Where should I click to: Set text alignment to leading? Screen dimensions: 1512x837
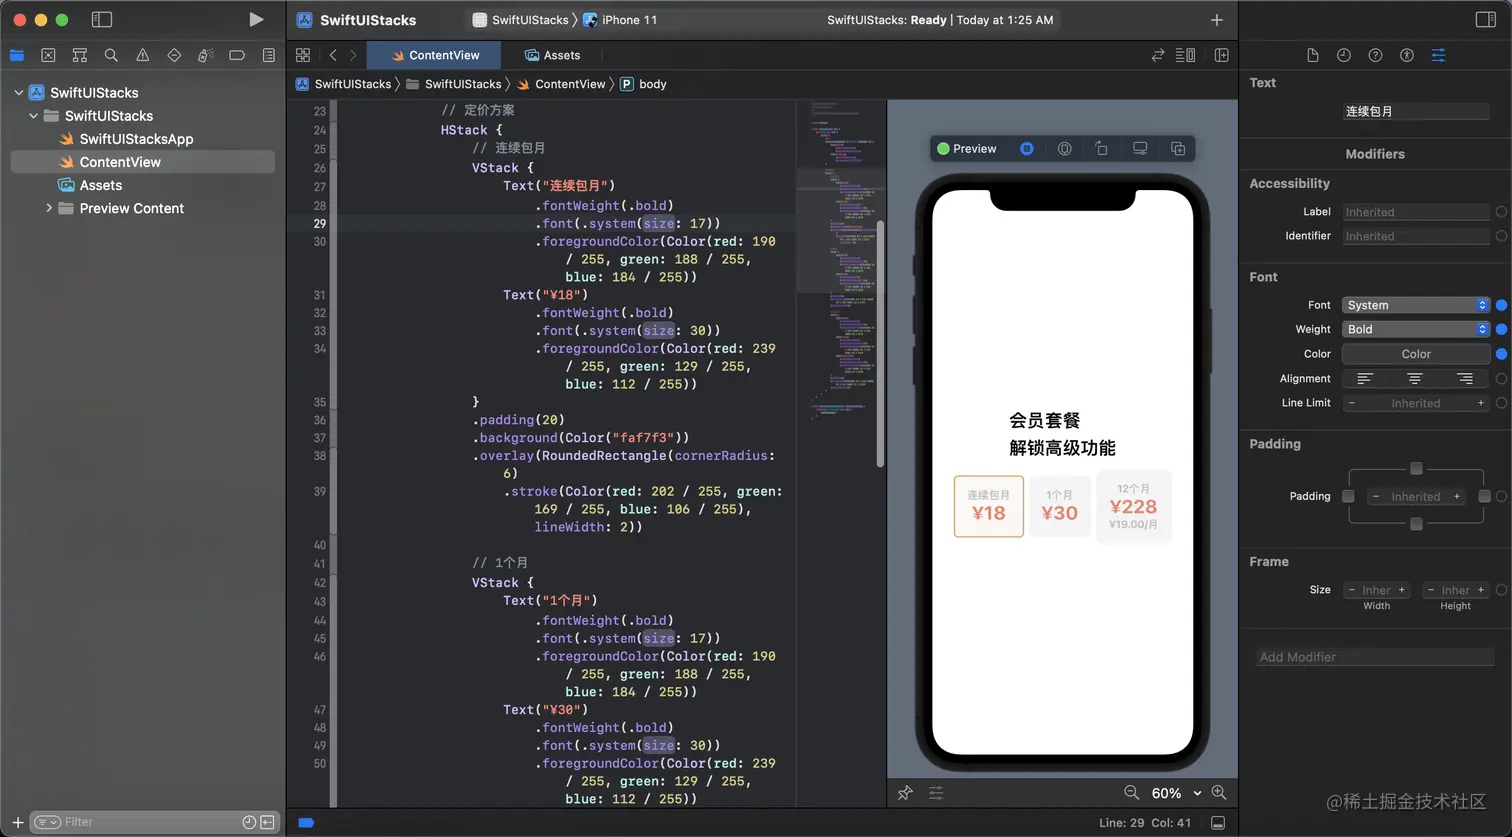click(1365, 379)
